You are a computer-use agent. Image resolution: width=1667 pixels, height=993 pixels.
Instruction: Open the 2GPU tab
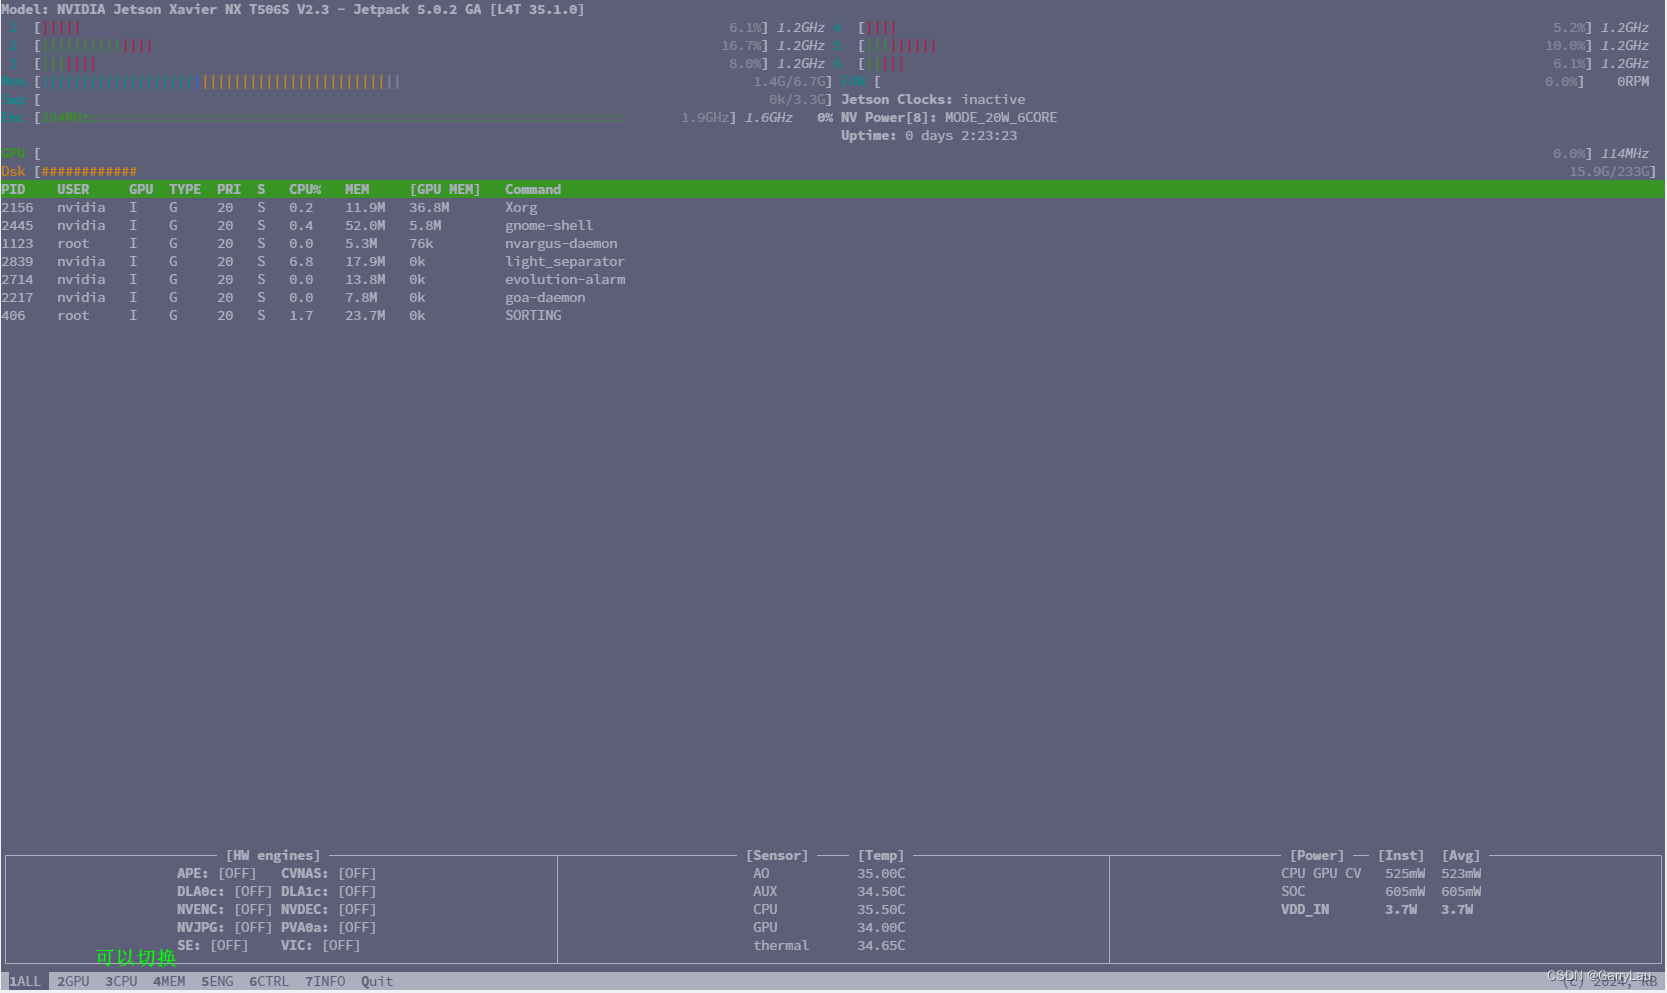pos(73,981)
